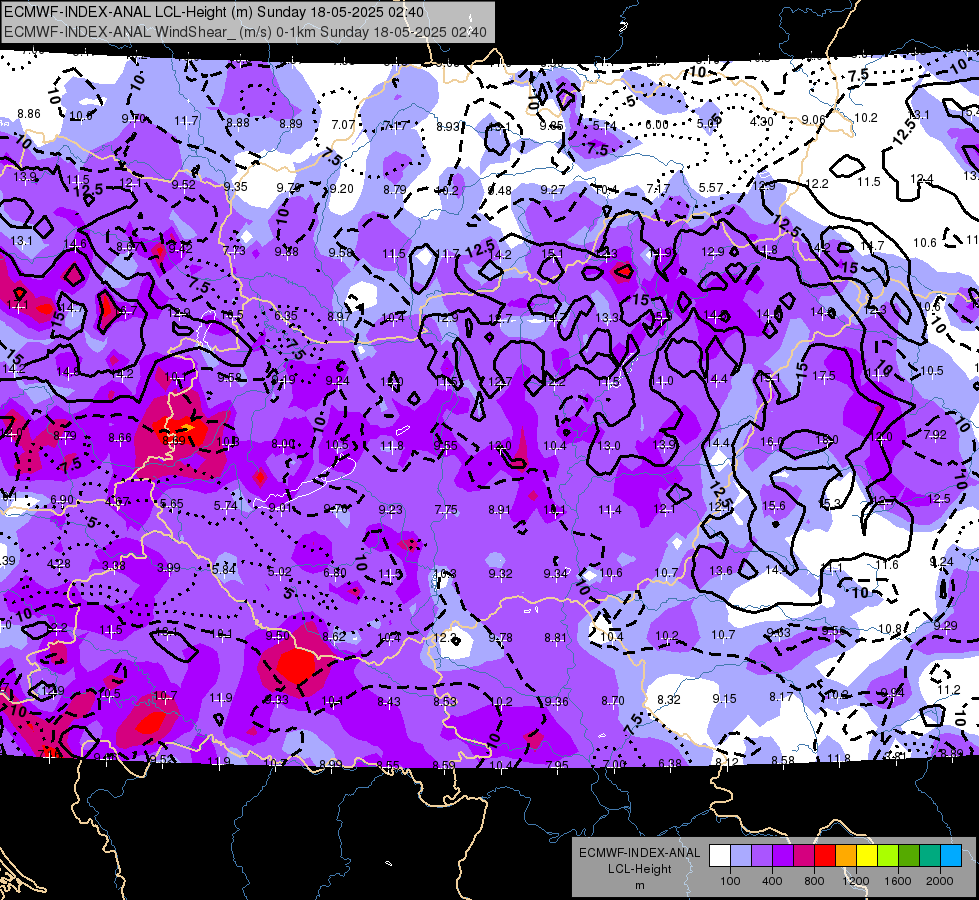The height and width of the screenshot is (900, 979).
Task: Click the WindShear_ (m/s) 0-1km header line
Action: pos(245,32)
